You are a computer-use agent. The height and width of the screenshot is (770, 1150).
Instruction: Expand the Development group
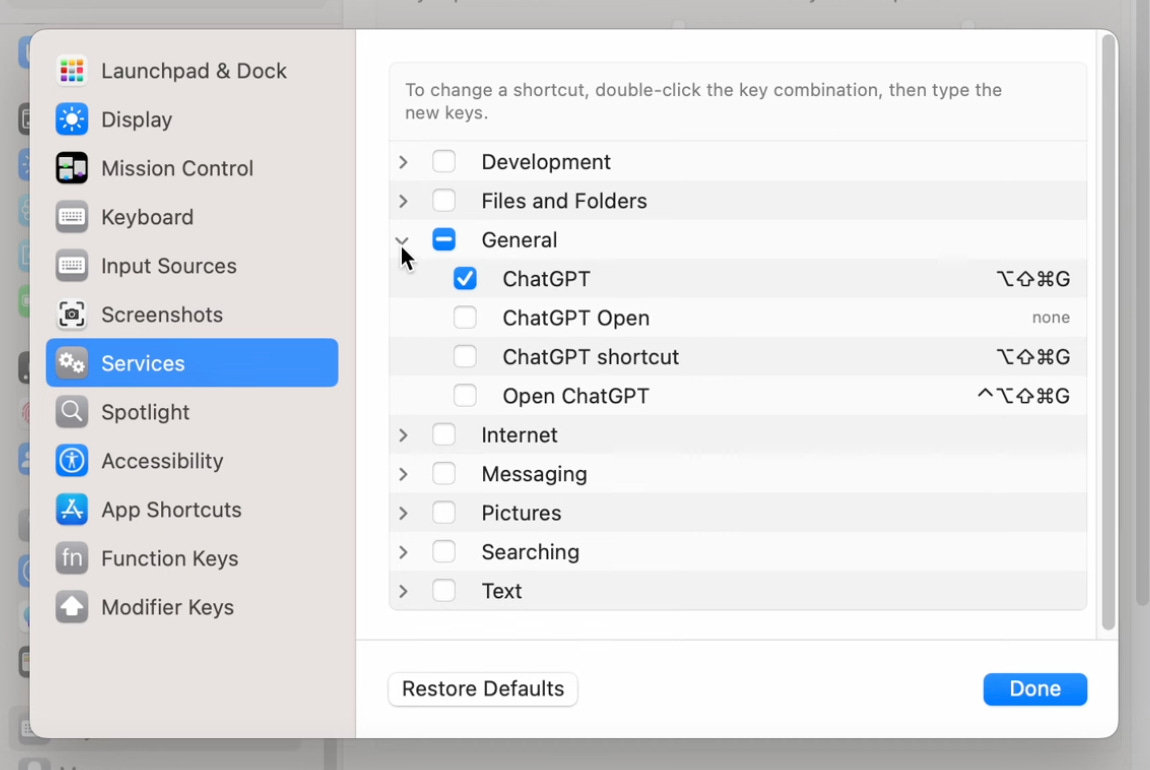[403, 162]
